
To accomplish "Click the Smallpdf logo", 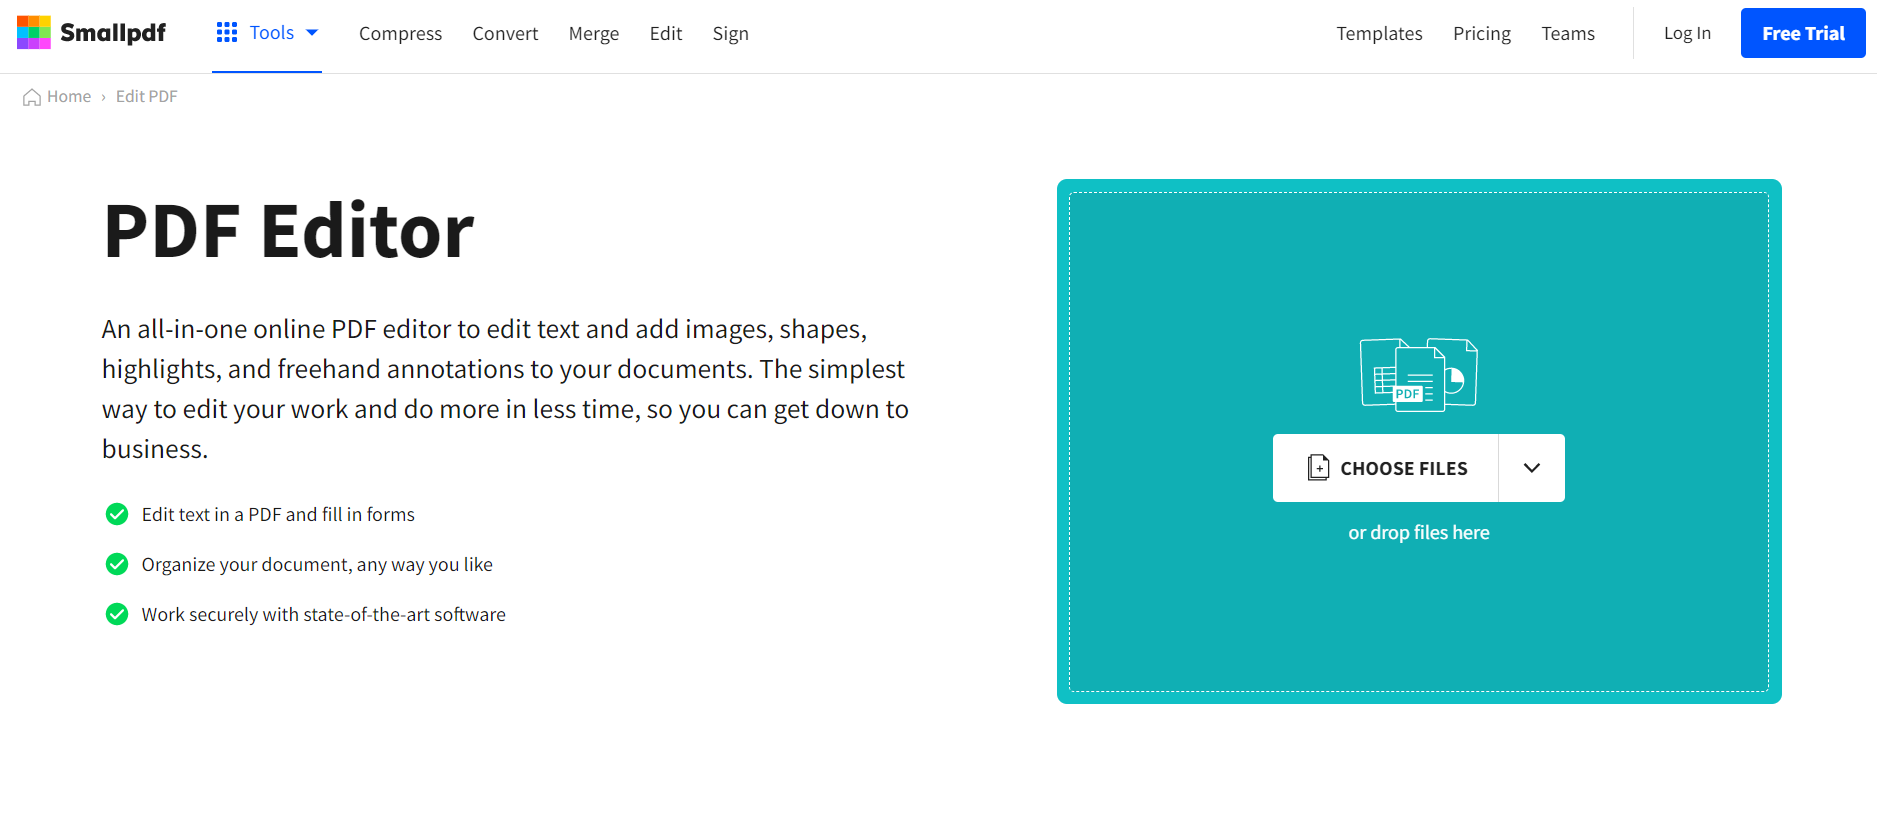I will point(91,32).
